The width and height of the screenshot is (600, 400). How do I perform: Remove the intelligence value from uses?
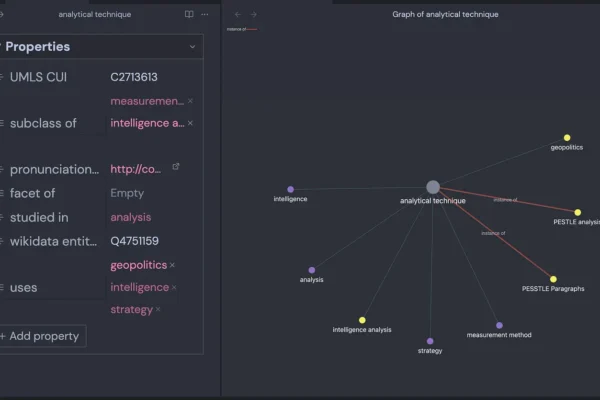coord(174,287)
